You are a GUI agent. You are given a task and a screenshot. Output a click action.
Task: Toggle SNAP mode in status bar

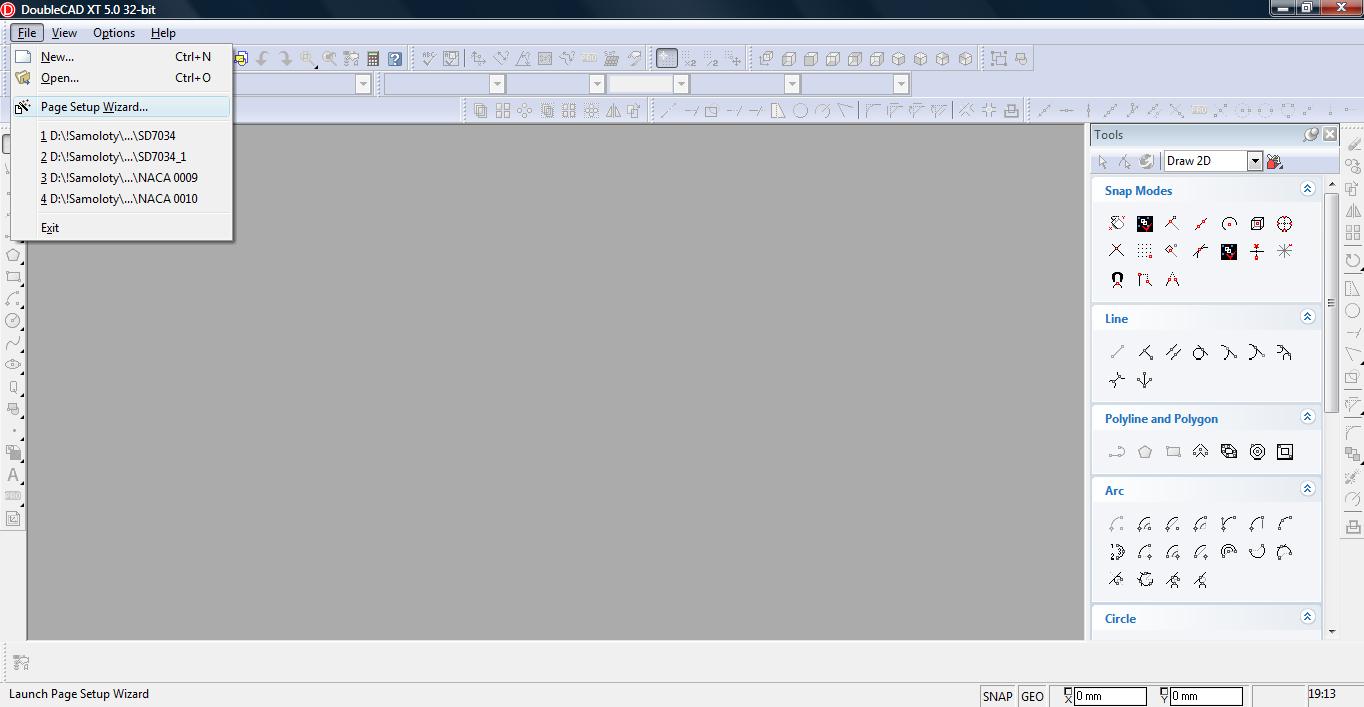997,696
